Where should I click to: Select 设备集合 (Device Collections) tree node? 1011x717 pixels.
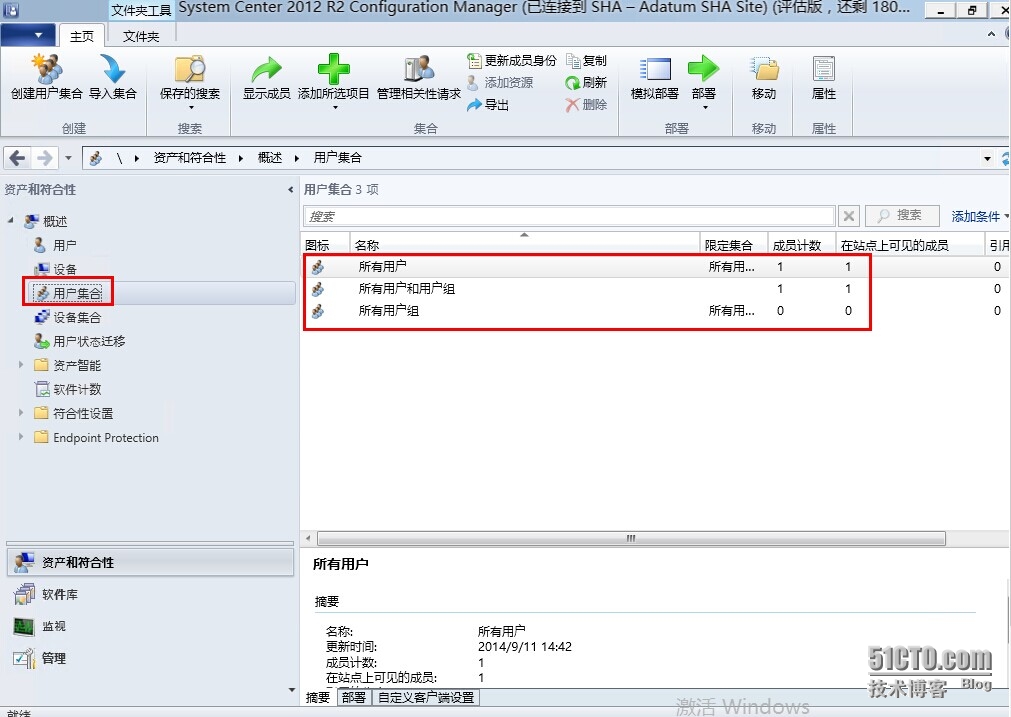68,317
